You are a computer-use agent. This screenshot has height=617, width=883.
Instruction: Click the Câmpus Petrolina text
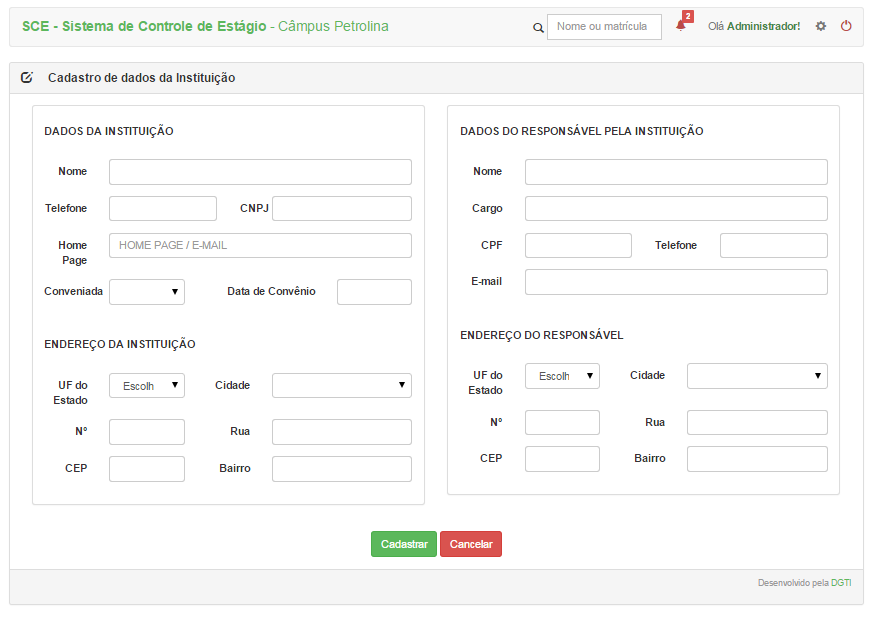[333, 26]
